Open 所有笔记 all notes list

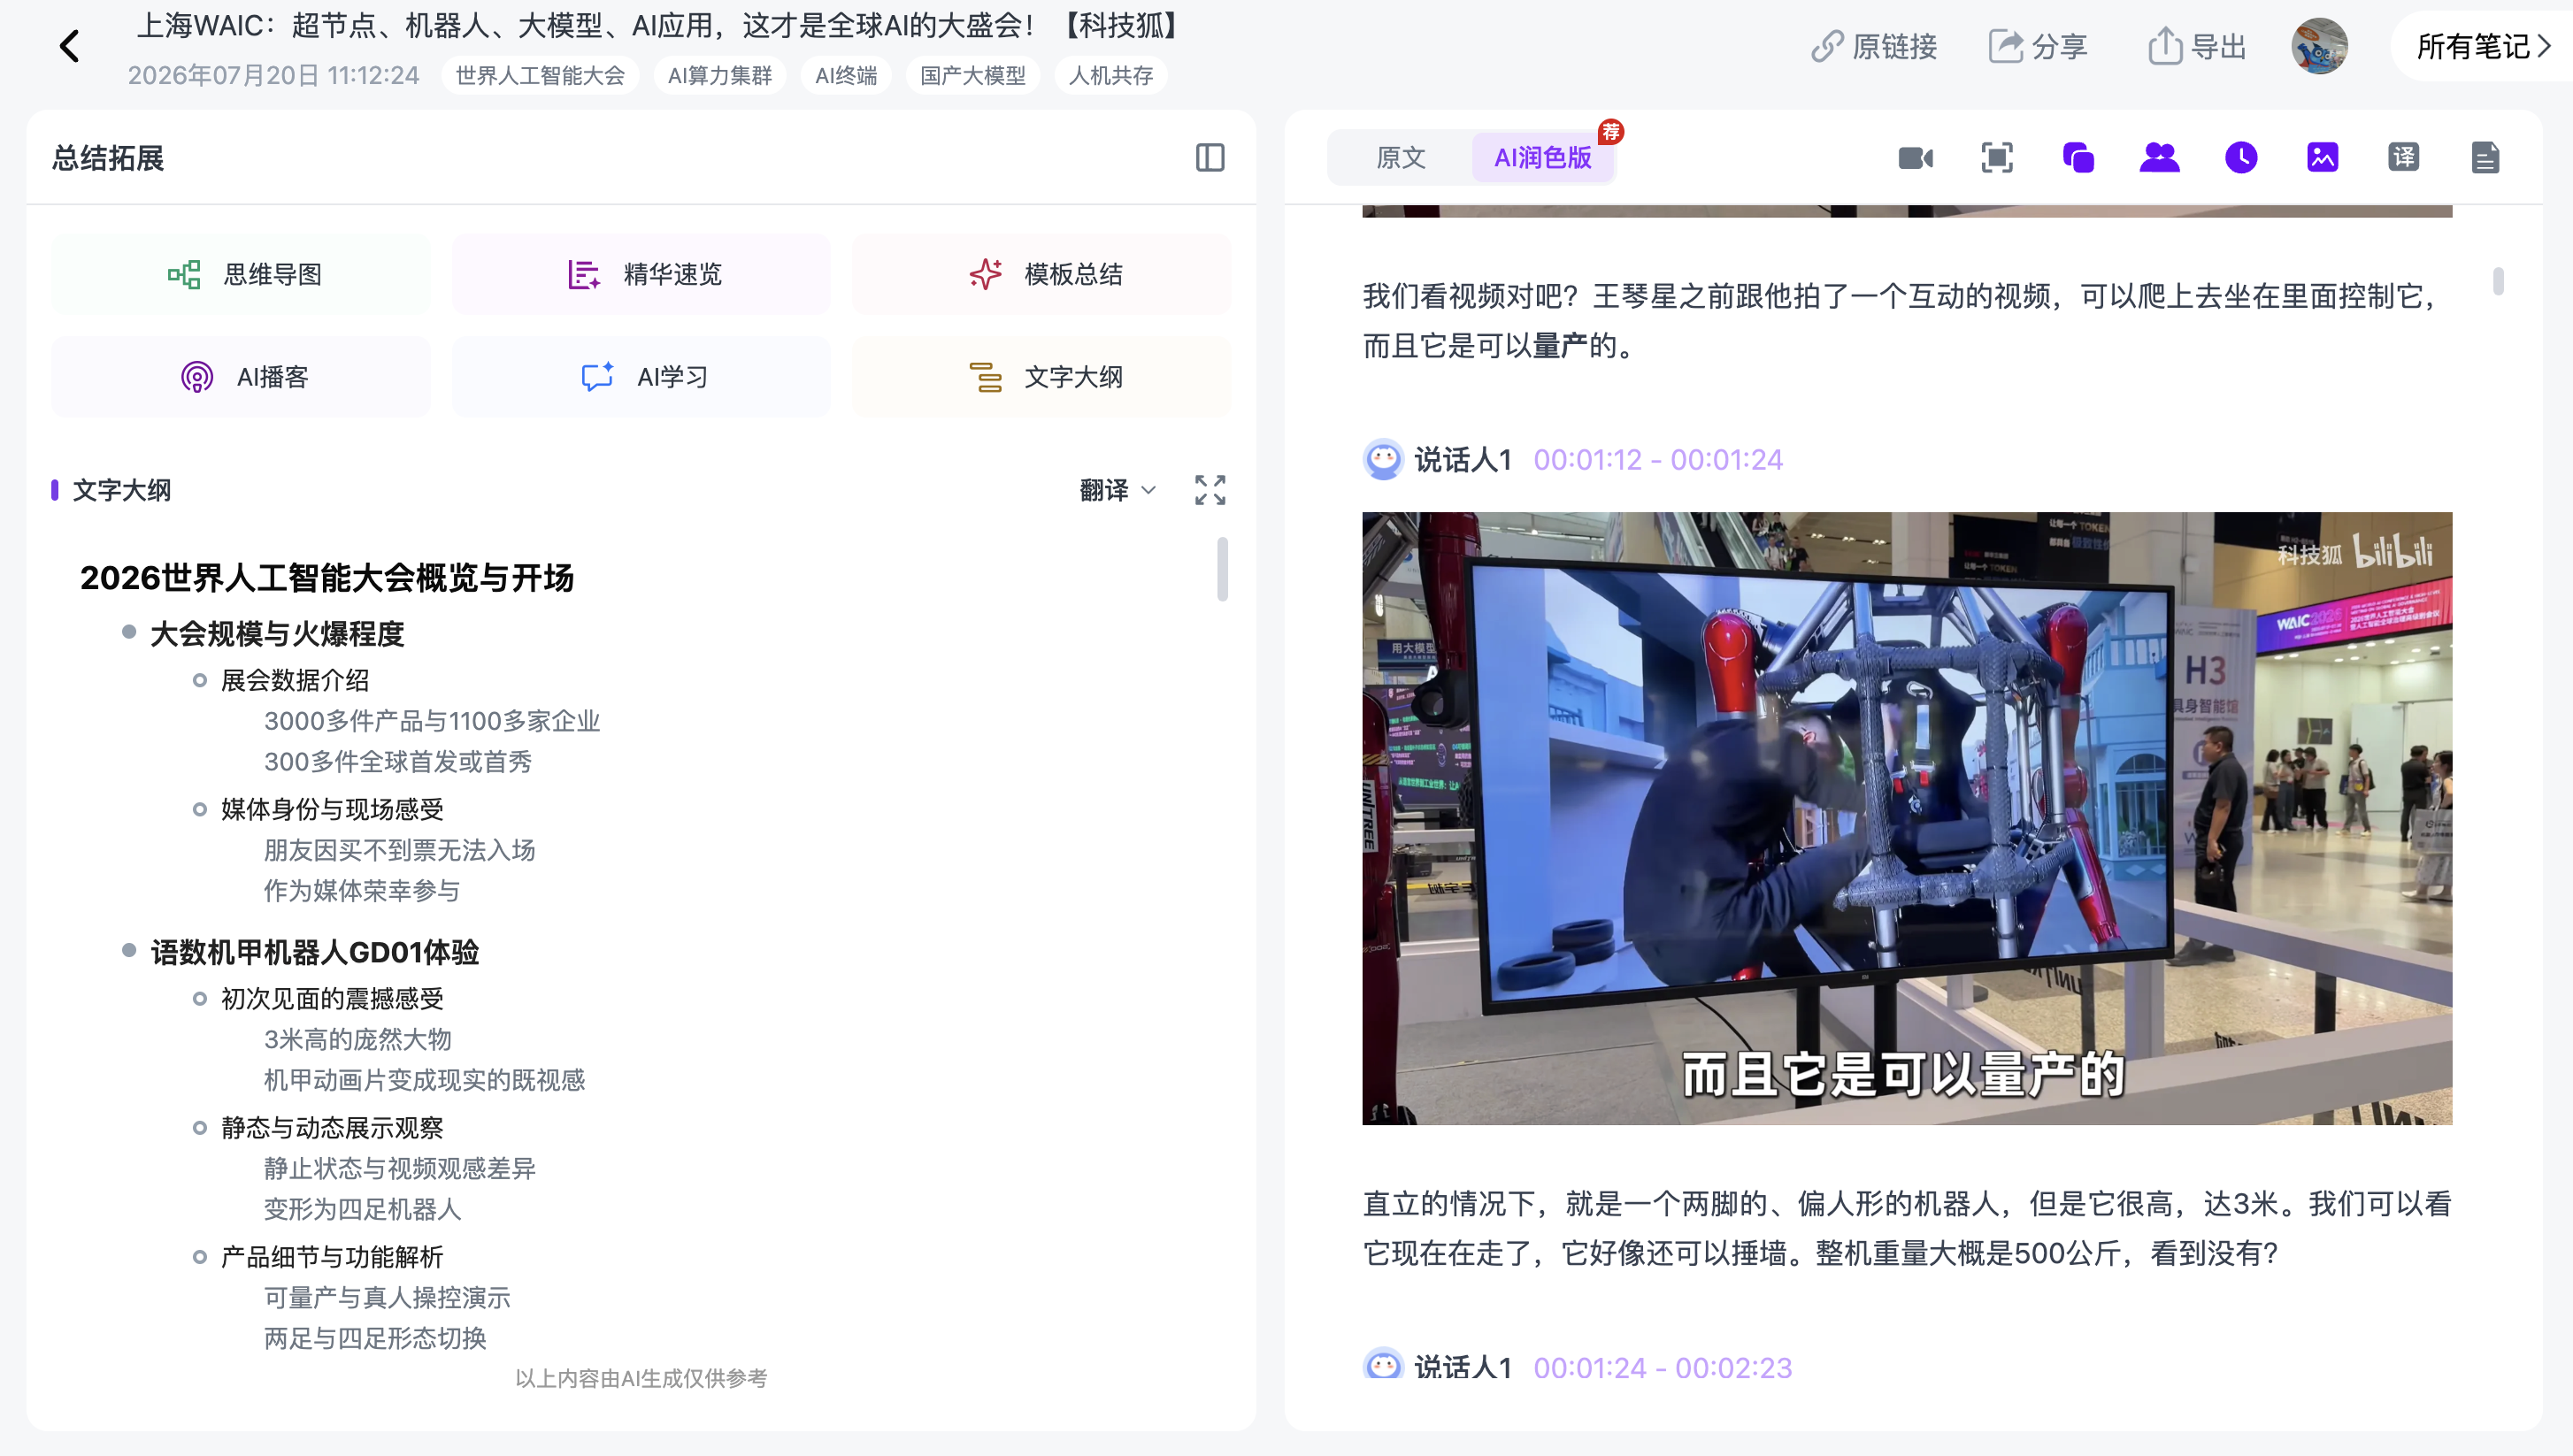click(2482, 46)
